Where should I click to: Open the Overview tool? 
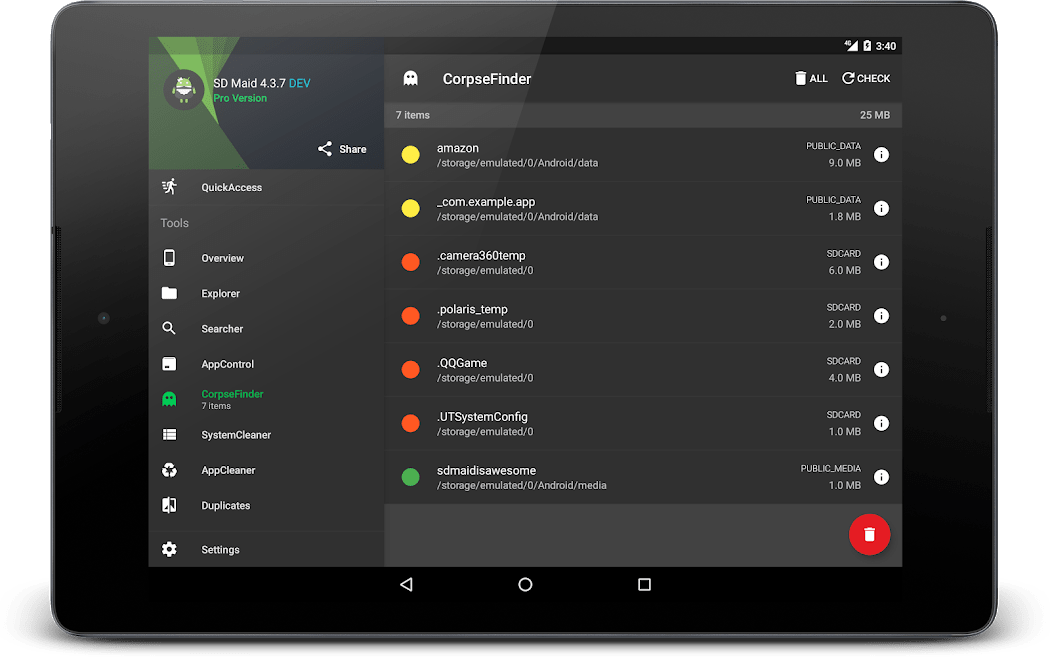pos(223,258)
